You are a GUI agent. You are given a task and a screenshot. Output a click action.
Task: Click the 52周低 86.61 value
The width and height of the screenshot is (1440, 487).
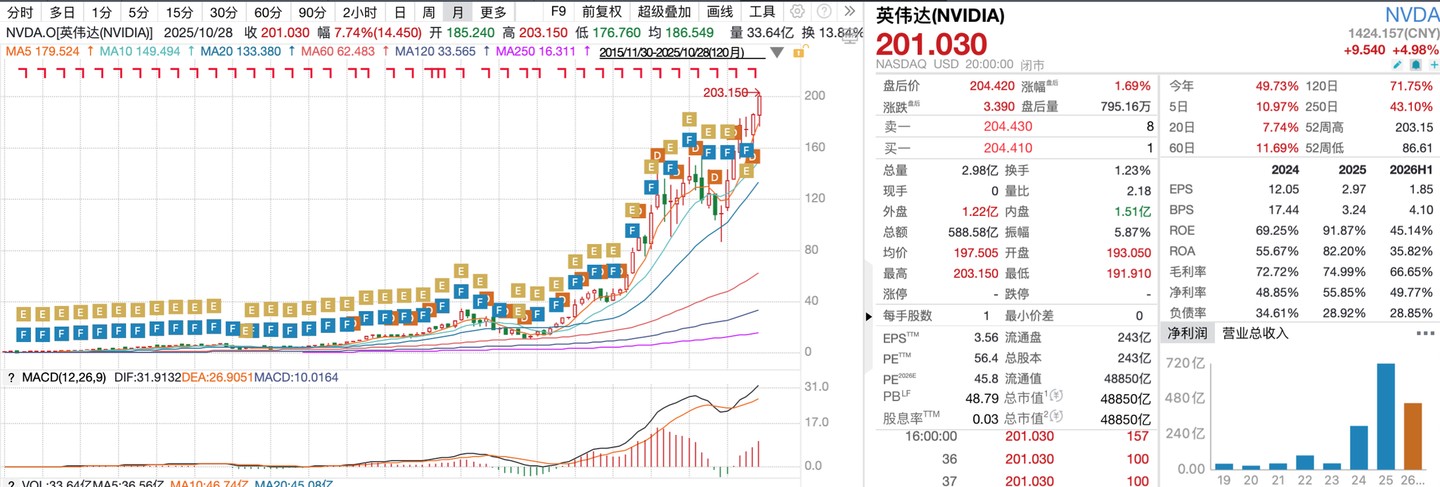[1419, 148]
